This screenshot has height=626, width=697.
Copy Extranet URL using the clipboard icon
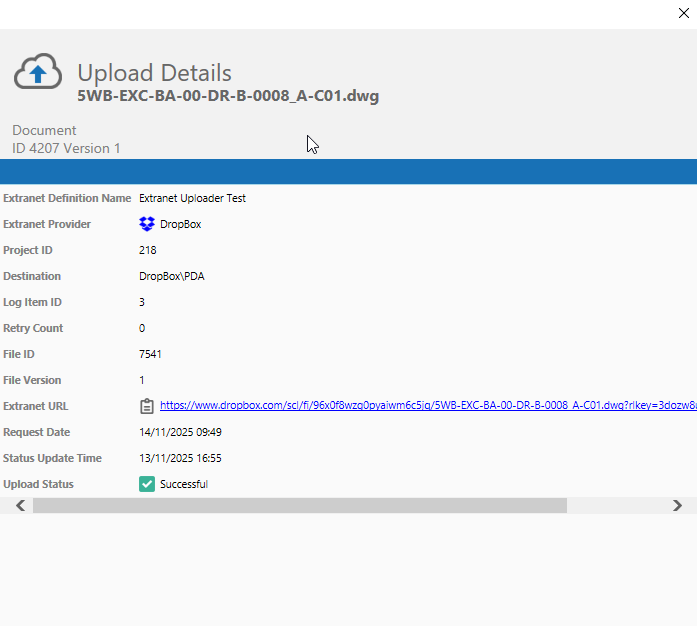coord(147,406)
